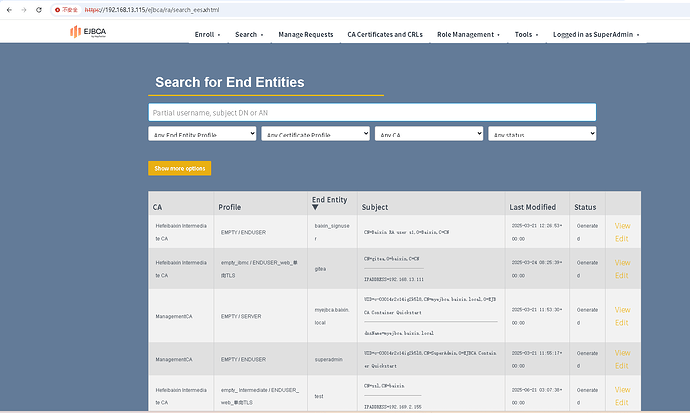Viewport: 690px width, 413px height.
Task: Click the Show more options button
Action: (179, 168)
